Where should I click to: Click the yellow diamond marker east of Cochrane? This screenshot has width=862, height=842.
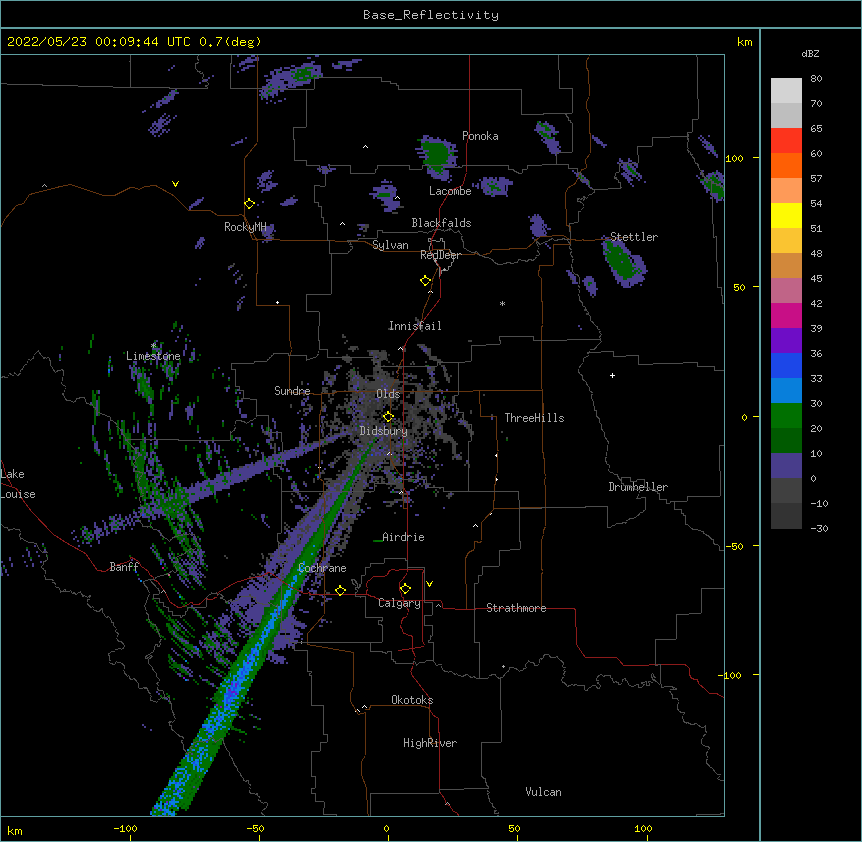click(340, 590)
